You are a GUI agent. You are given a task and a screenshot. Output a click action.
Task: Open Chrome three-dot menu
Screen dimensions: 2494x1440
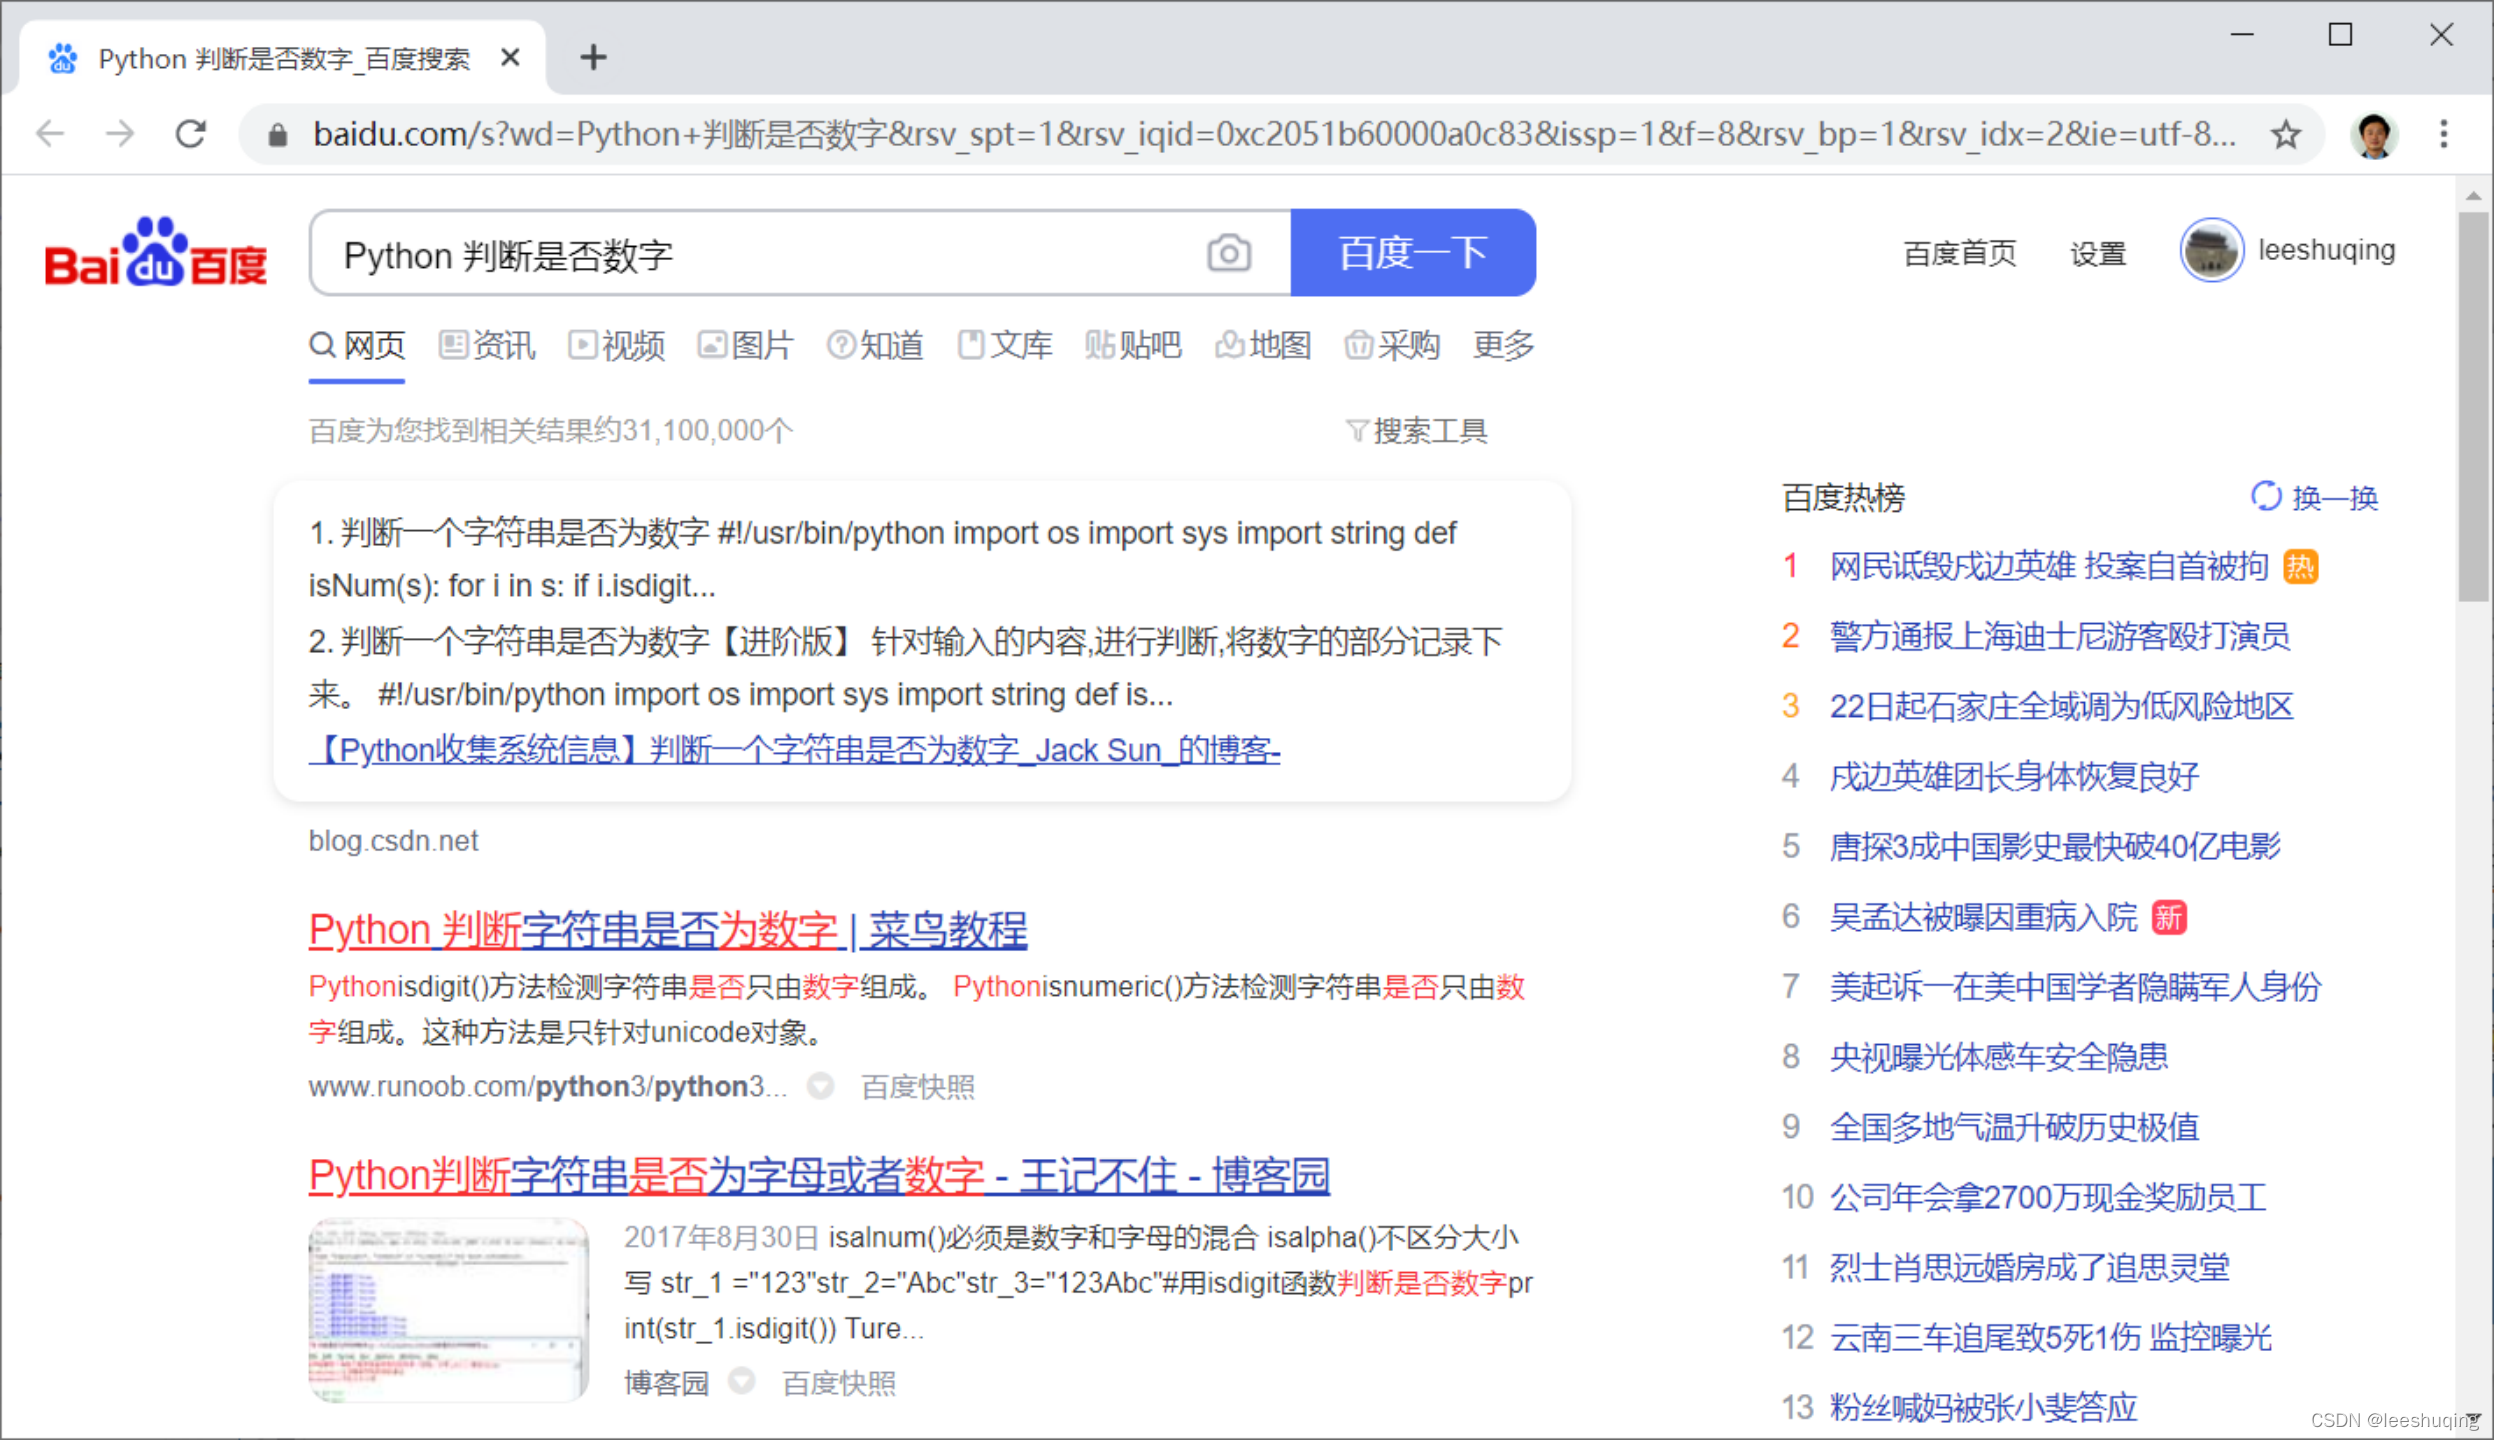(x=2443, y=134)
